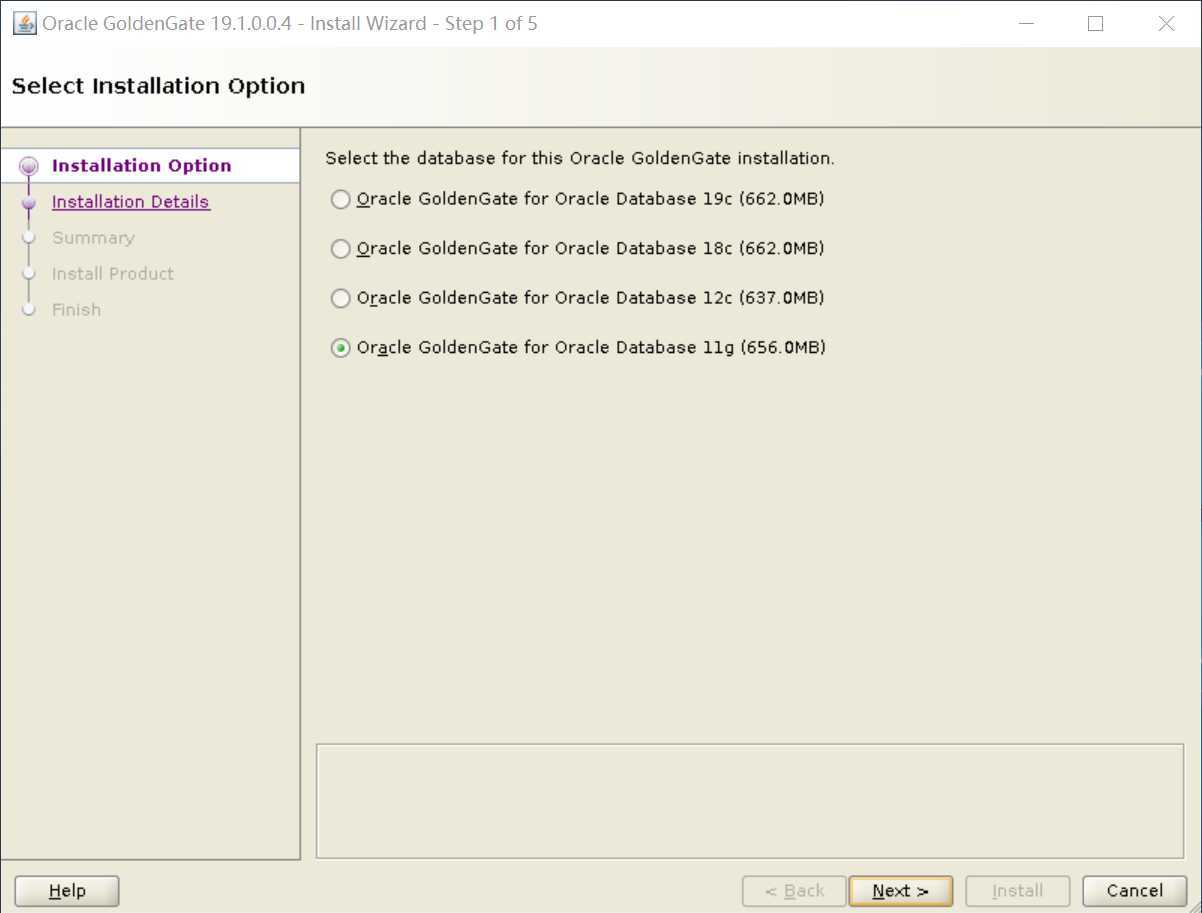Click the Finish step label
The width and height of the screenshot is (1202, 913).
[x=76, y=310]
